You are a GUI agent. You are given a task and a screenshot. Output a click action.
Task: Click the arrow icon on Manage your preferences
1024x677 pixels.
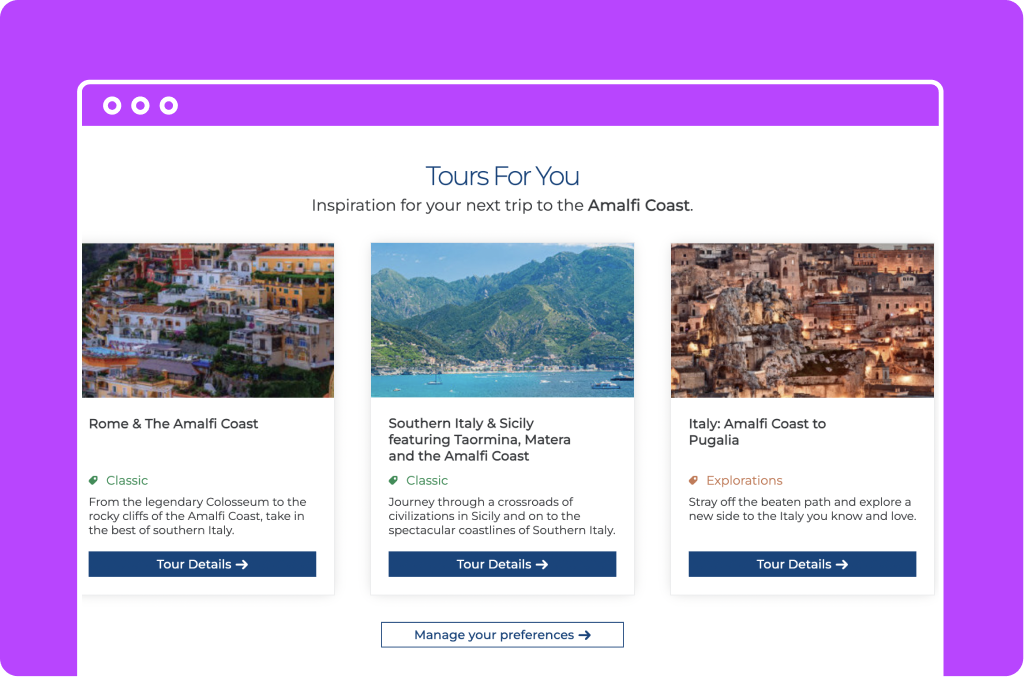click(584, 635)
